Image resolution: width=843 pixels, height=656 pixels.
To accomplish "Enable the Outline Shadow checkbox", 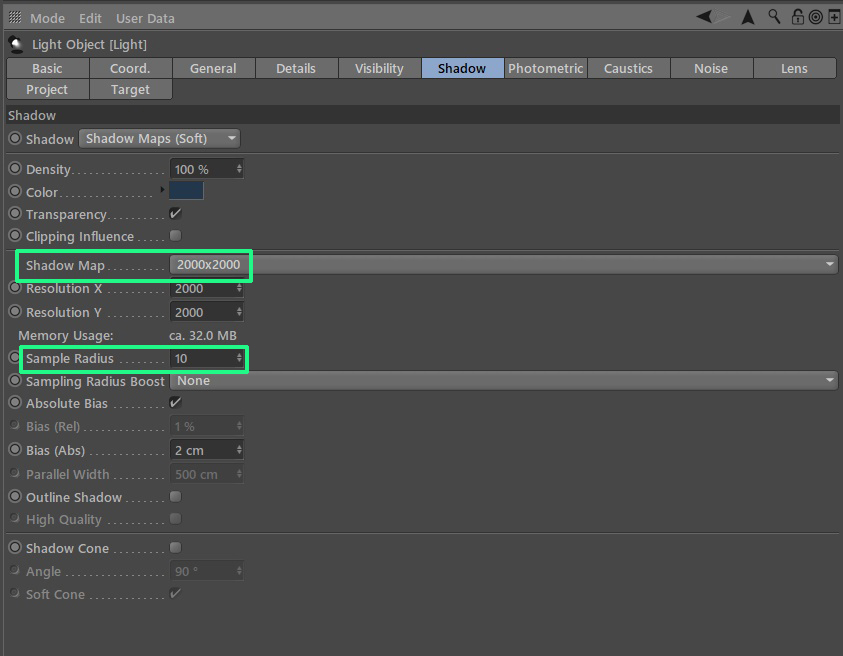I will [175, 496].
